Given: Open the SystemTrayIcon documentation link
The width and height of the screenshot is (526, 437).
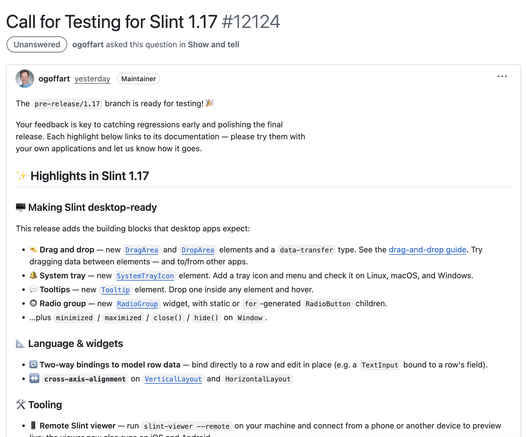Looking at the screenshot, I should (x=145, y=276).
